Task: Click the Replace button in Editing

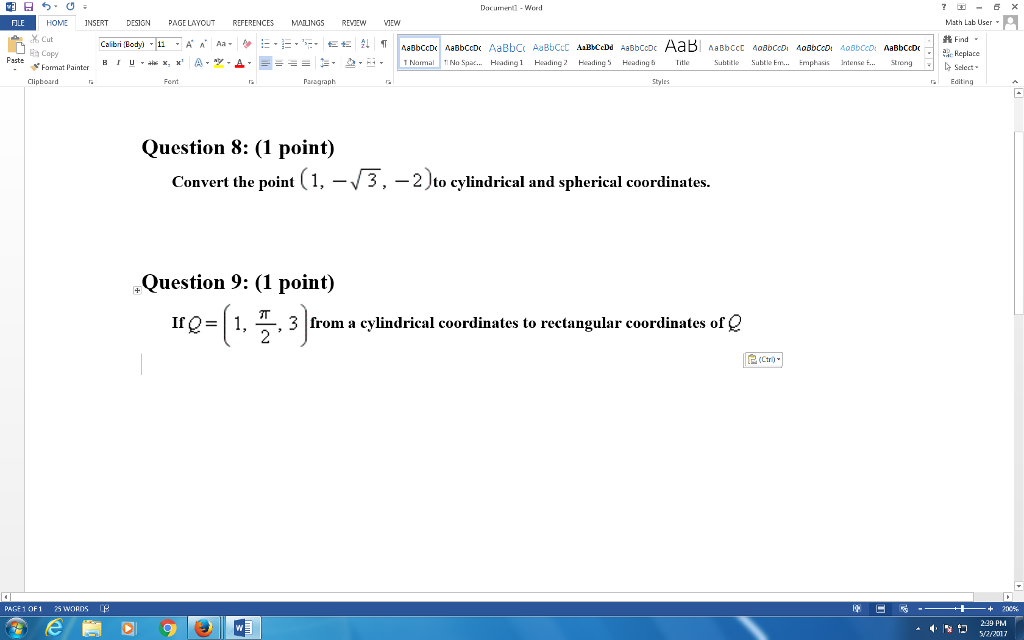Action: (x=961, y=53)
